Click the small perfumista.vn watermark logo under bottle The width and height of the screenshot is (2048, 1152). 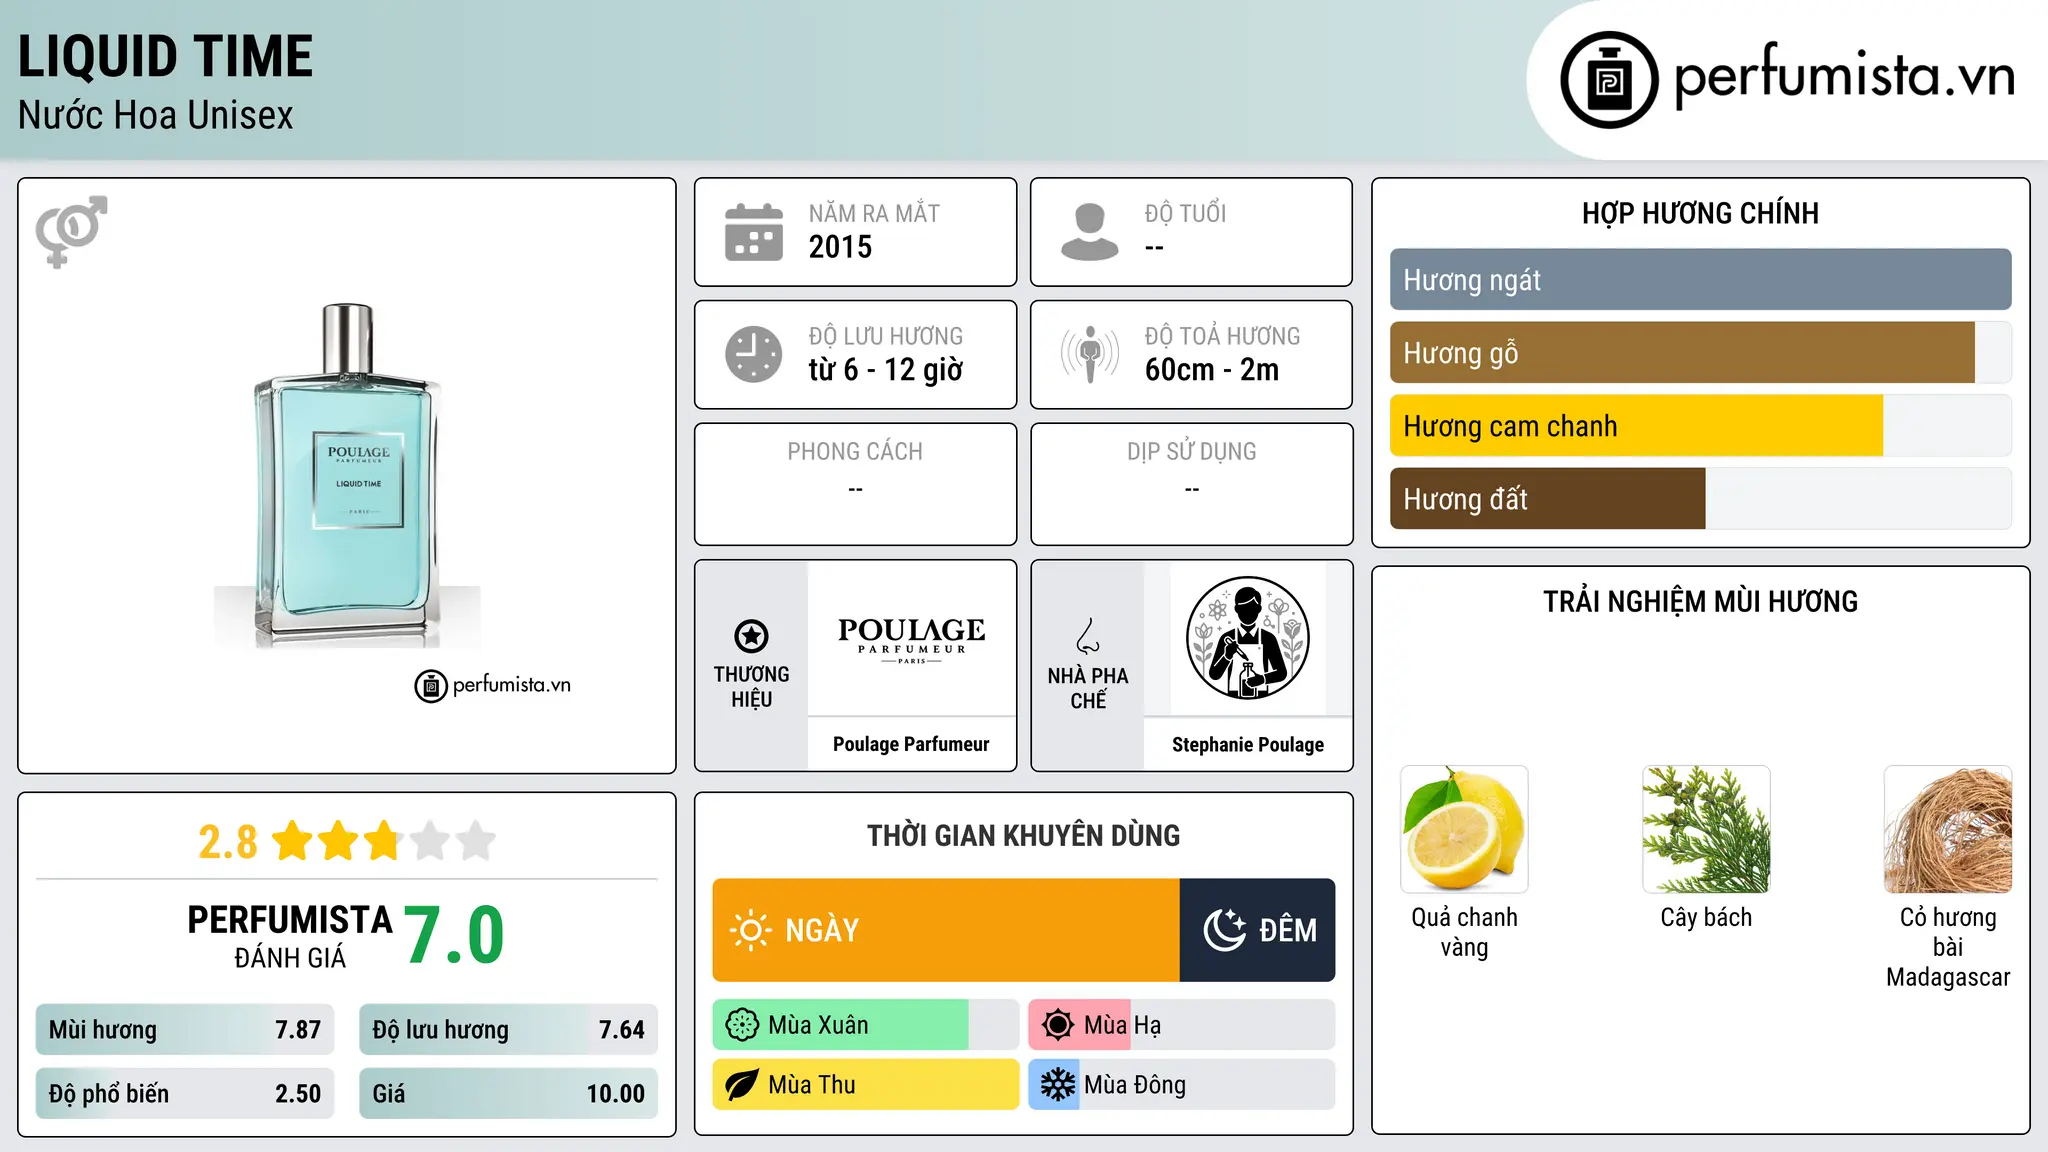pos(492,686)
